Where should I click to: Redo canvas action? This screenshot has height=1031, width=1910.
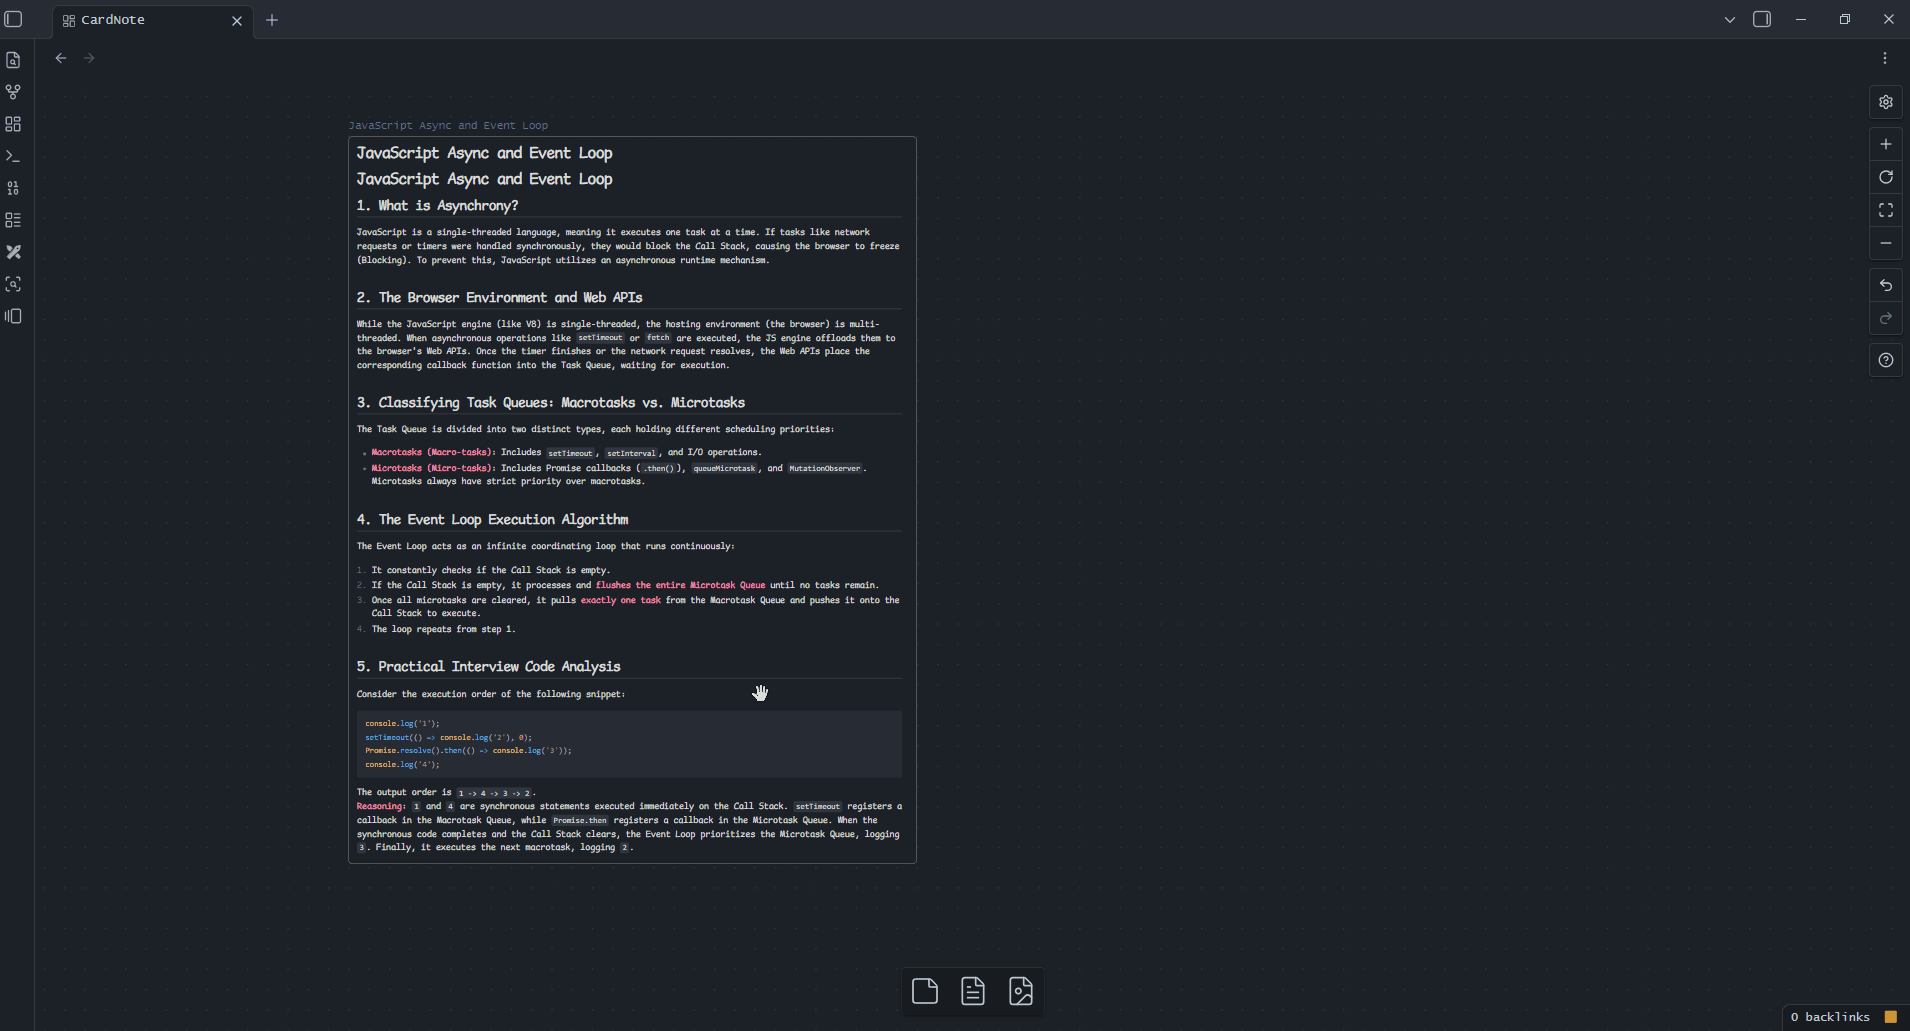pyautogui.click(x=1886, y=318)
